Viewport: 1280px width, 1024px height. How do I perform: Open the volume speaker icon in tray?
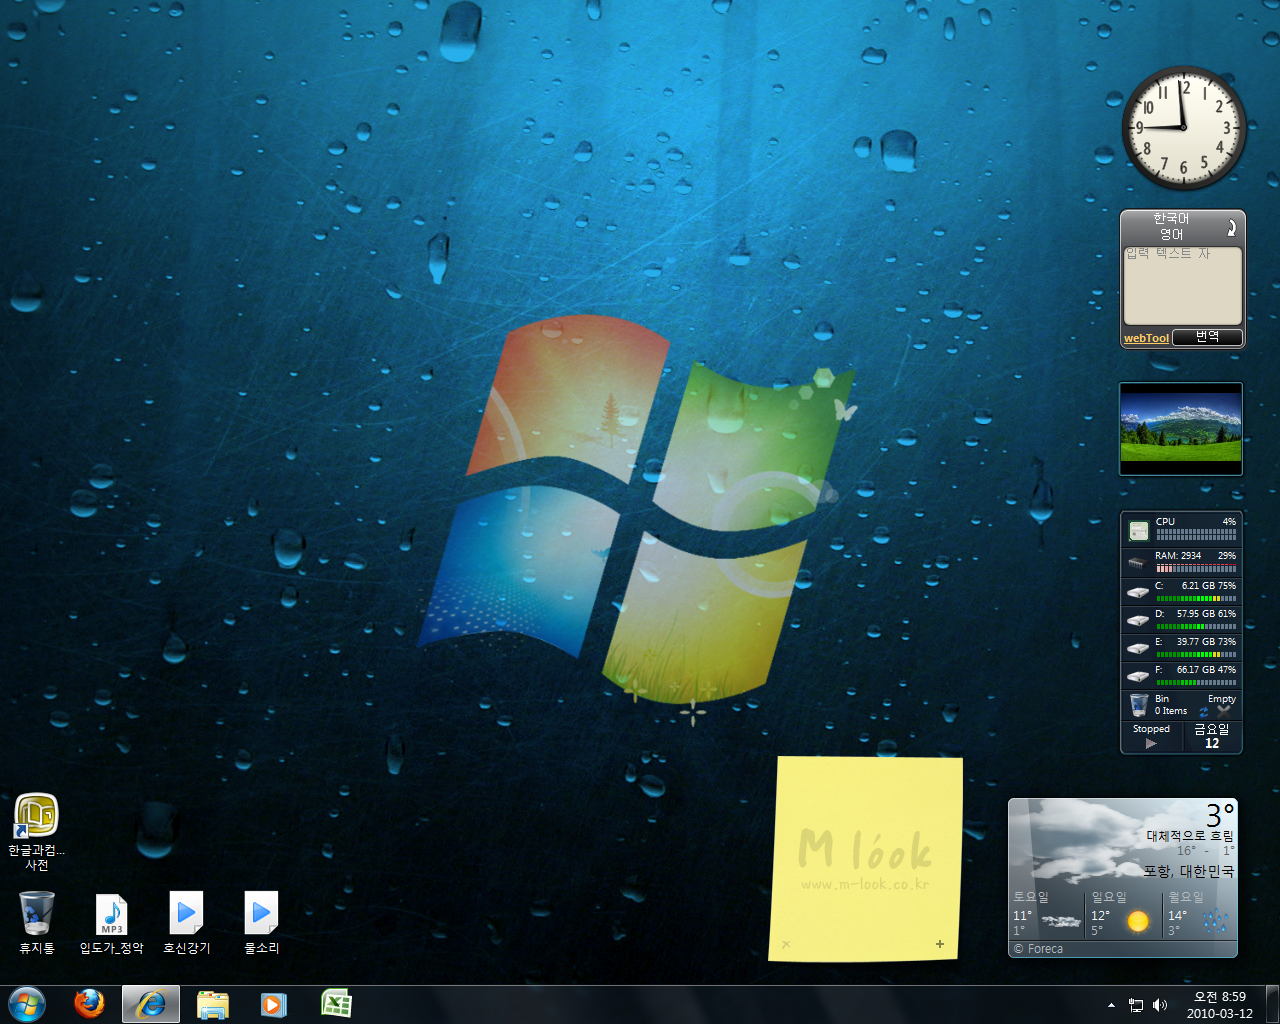pyautogui.click(x=1160, y=1005)
